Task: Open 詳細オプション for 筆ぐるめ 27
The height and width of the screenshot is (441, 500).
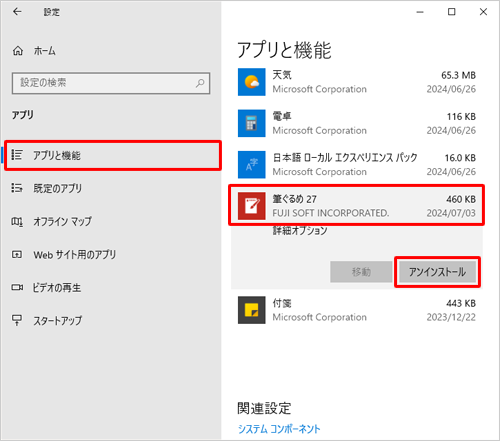Action: coord(300,230)
